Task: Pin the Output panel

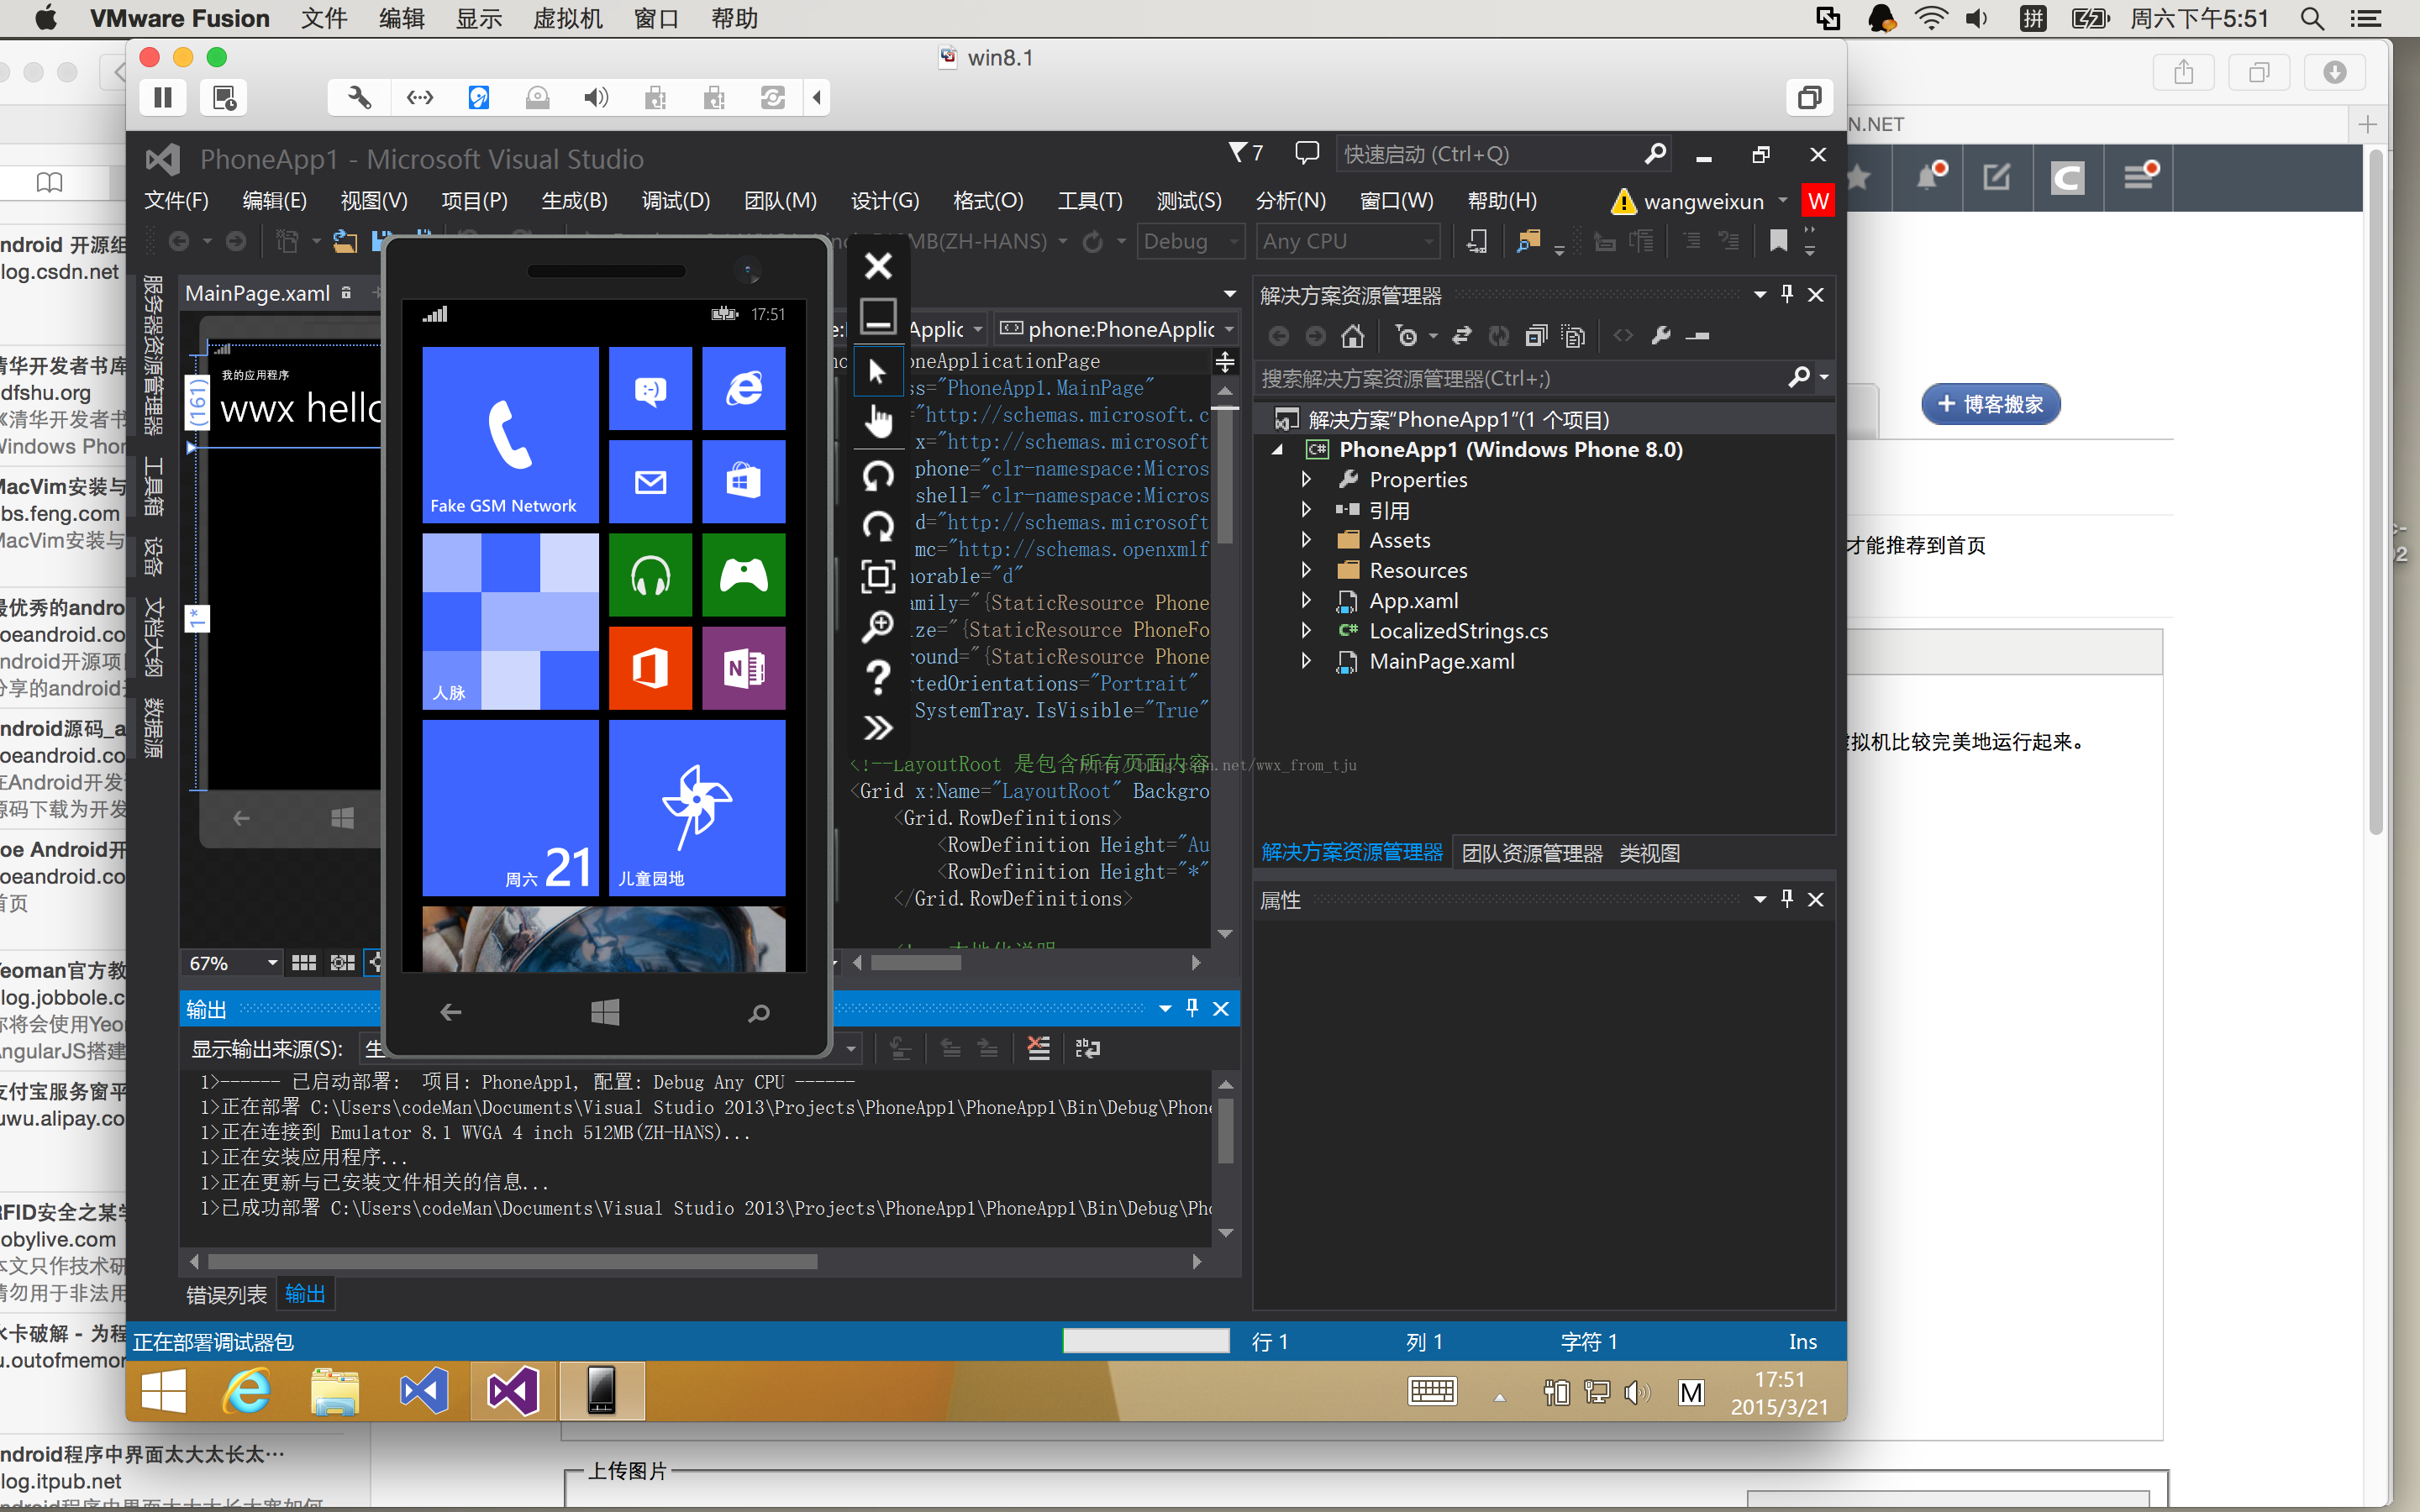Action: [1192, 1008]
